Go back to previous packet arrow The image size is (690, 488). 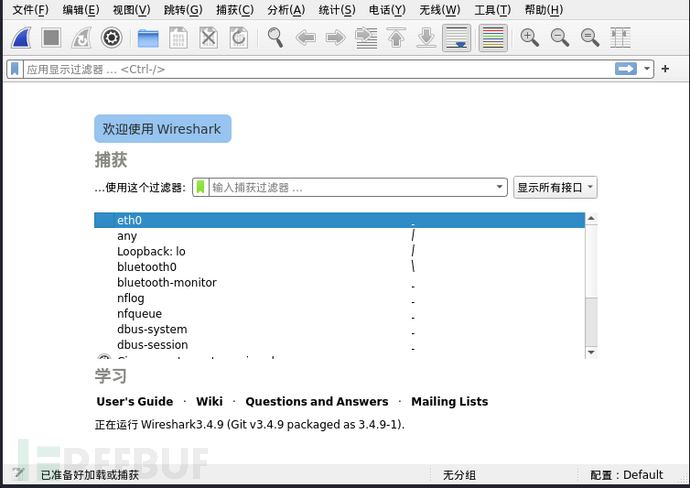click(x=305, y=38)
